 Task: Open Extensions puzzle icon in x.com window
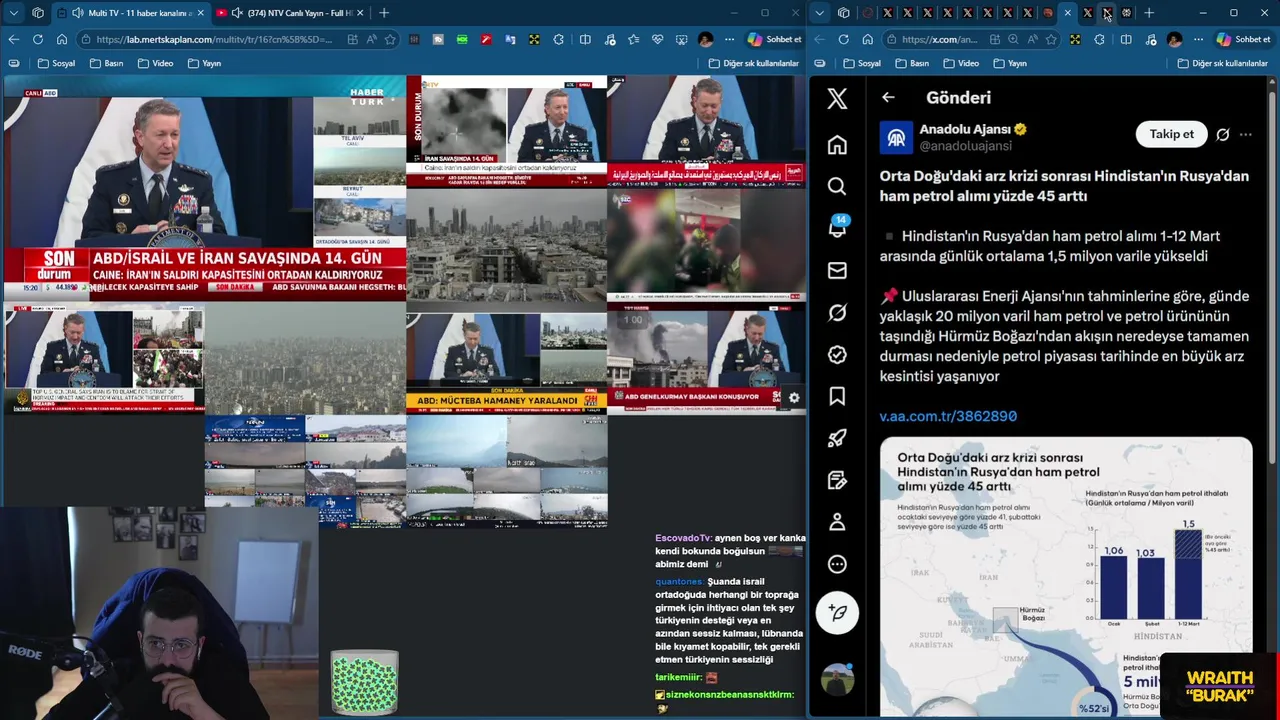click(x=1100, y=39)
